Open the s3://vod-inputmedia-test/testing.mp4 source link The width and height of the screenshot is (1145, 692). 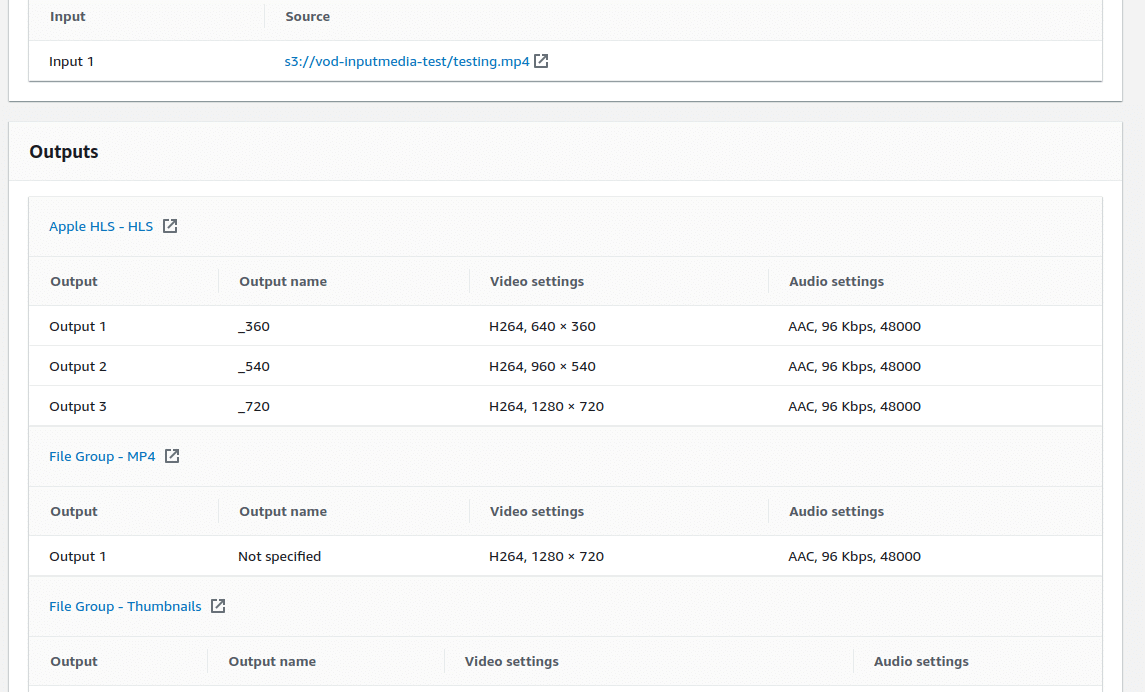coord(406,61)
